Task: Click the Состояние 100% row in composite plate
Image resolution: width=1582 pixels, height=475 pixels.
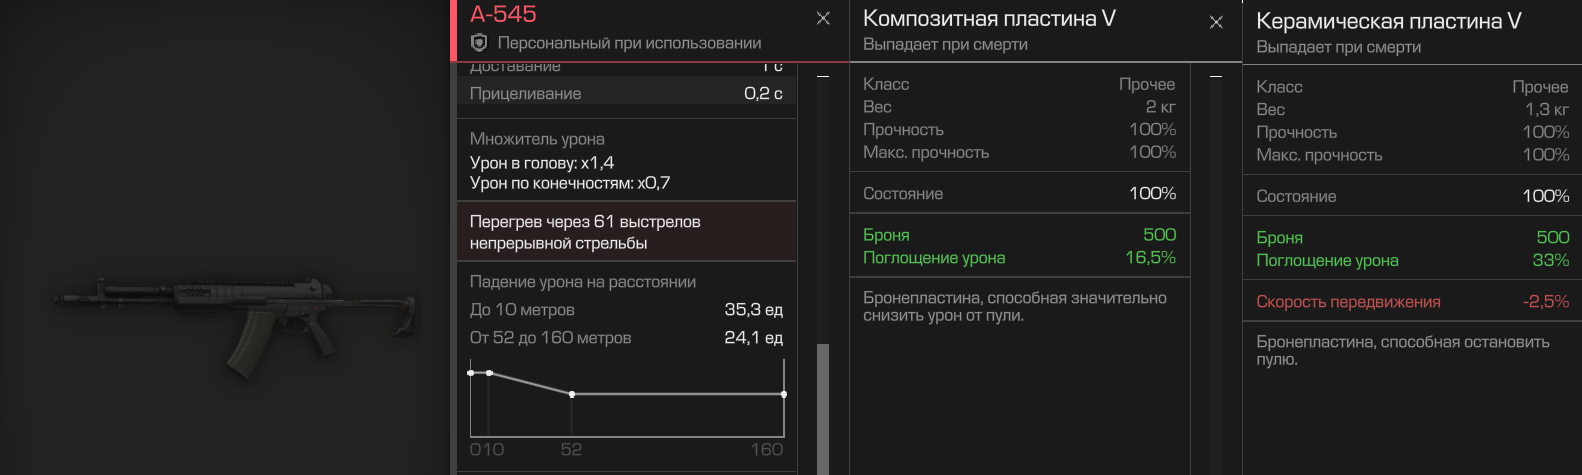Action: (1019, 194)
